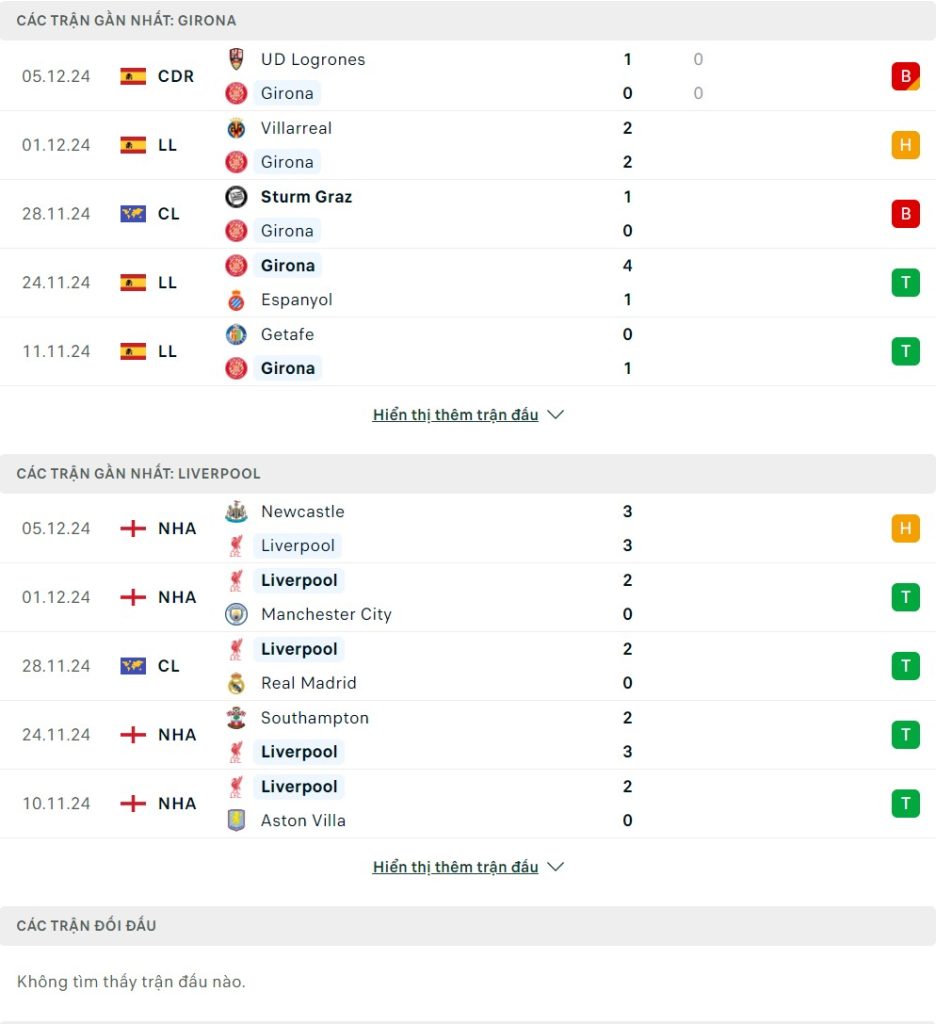Image resolution: width=936 pixels, height=1024 pixels.
Task: Click the Southampton crest icon
Action: (236, 718)
